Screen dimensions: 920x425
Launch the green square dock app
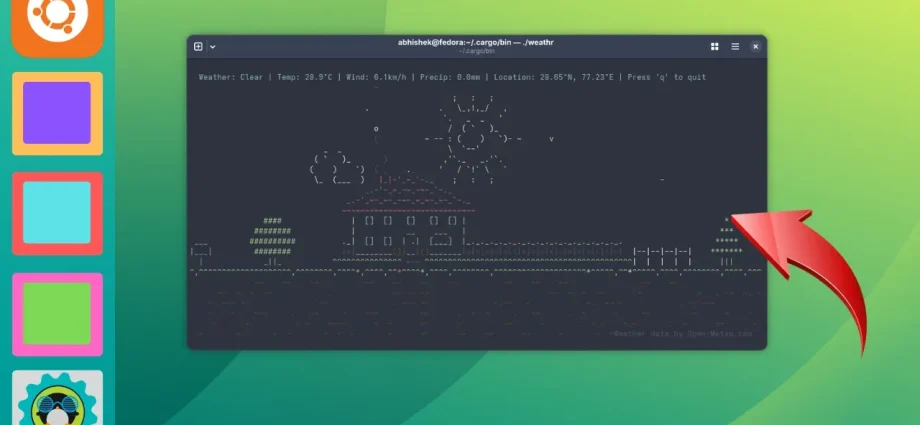(58, 314)
